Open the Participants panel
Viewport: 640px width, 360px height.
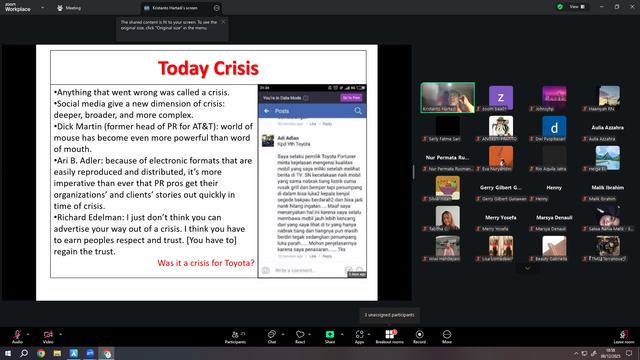click(235, 337)
